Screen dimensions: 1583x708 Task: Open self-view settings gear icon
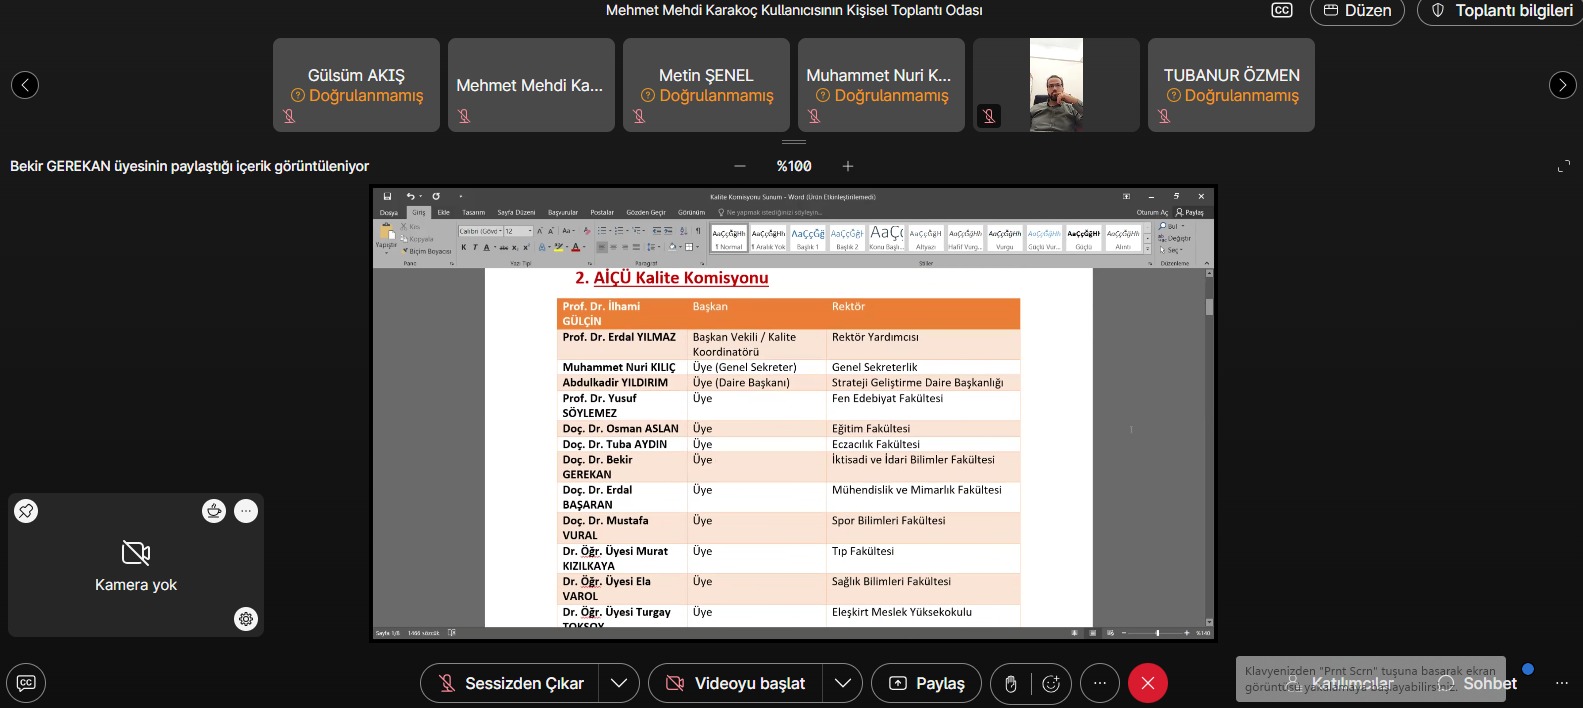click(x=246, y=619)
